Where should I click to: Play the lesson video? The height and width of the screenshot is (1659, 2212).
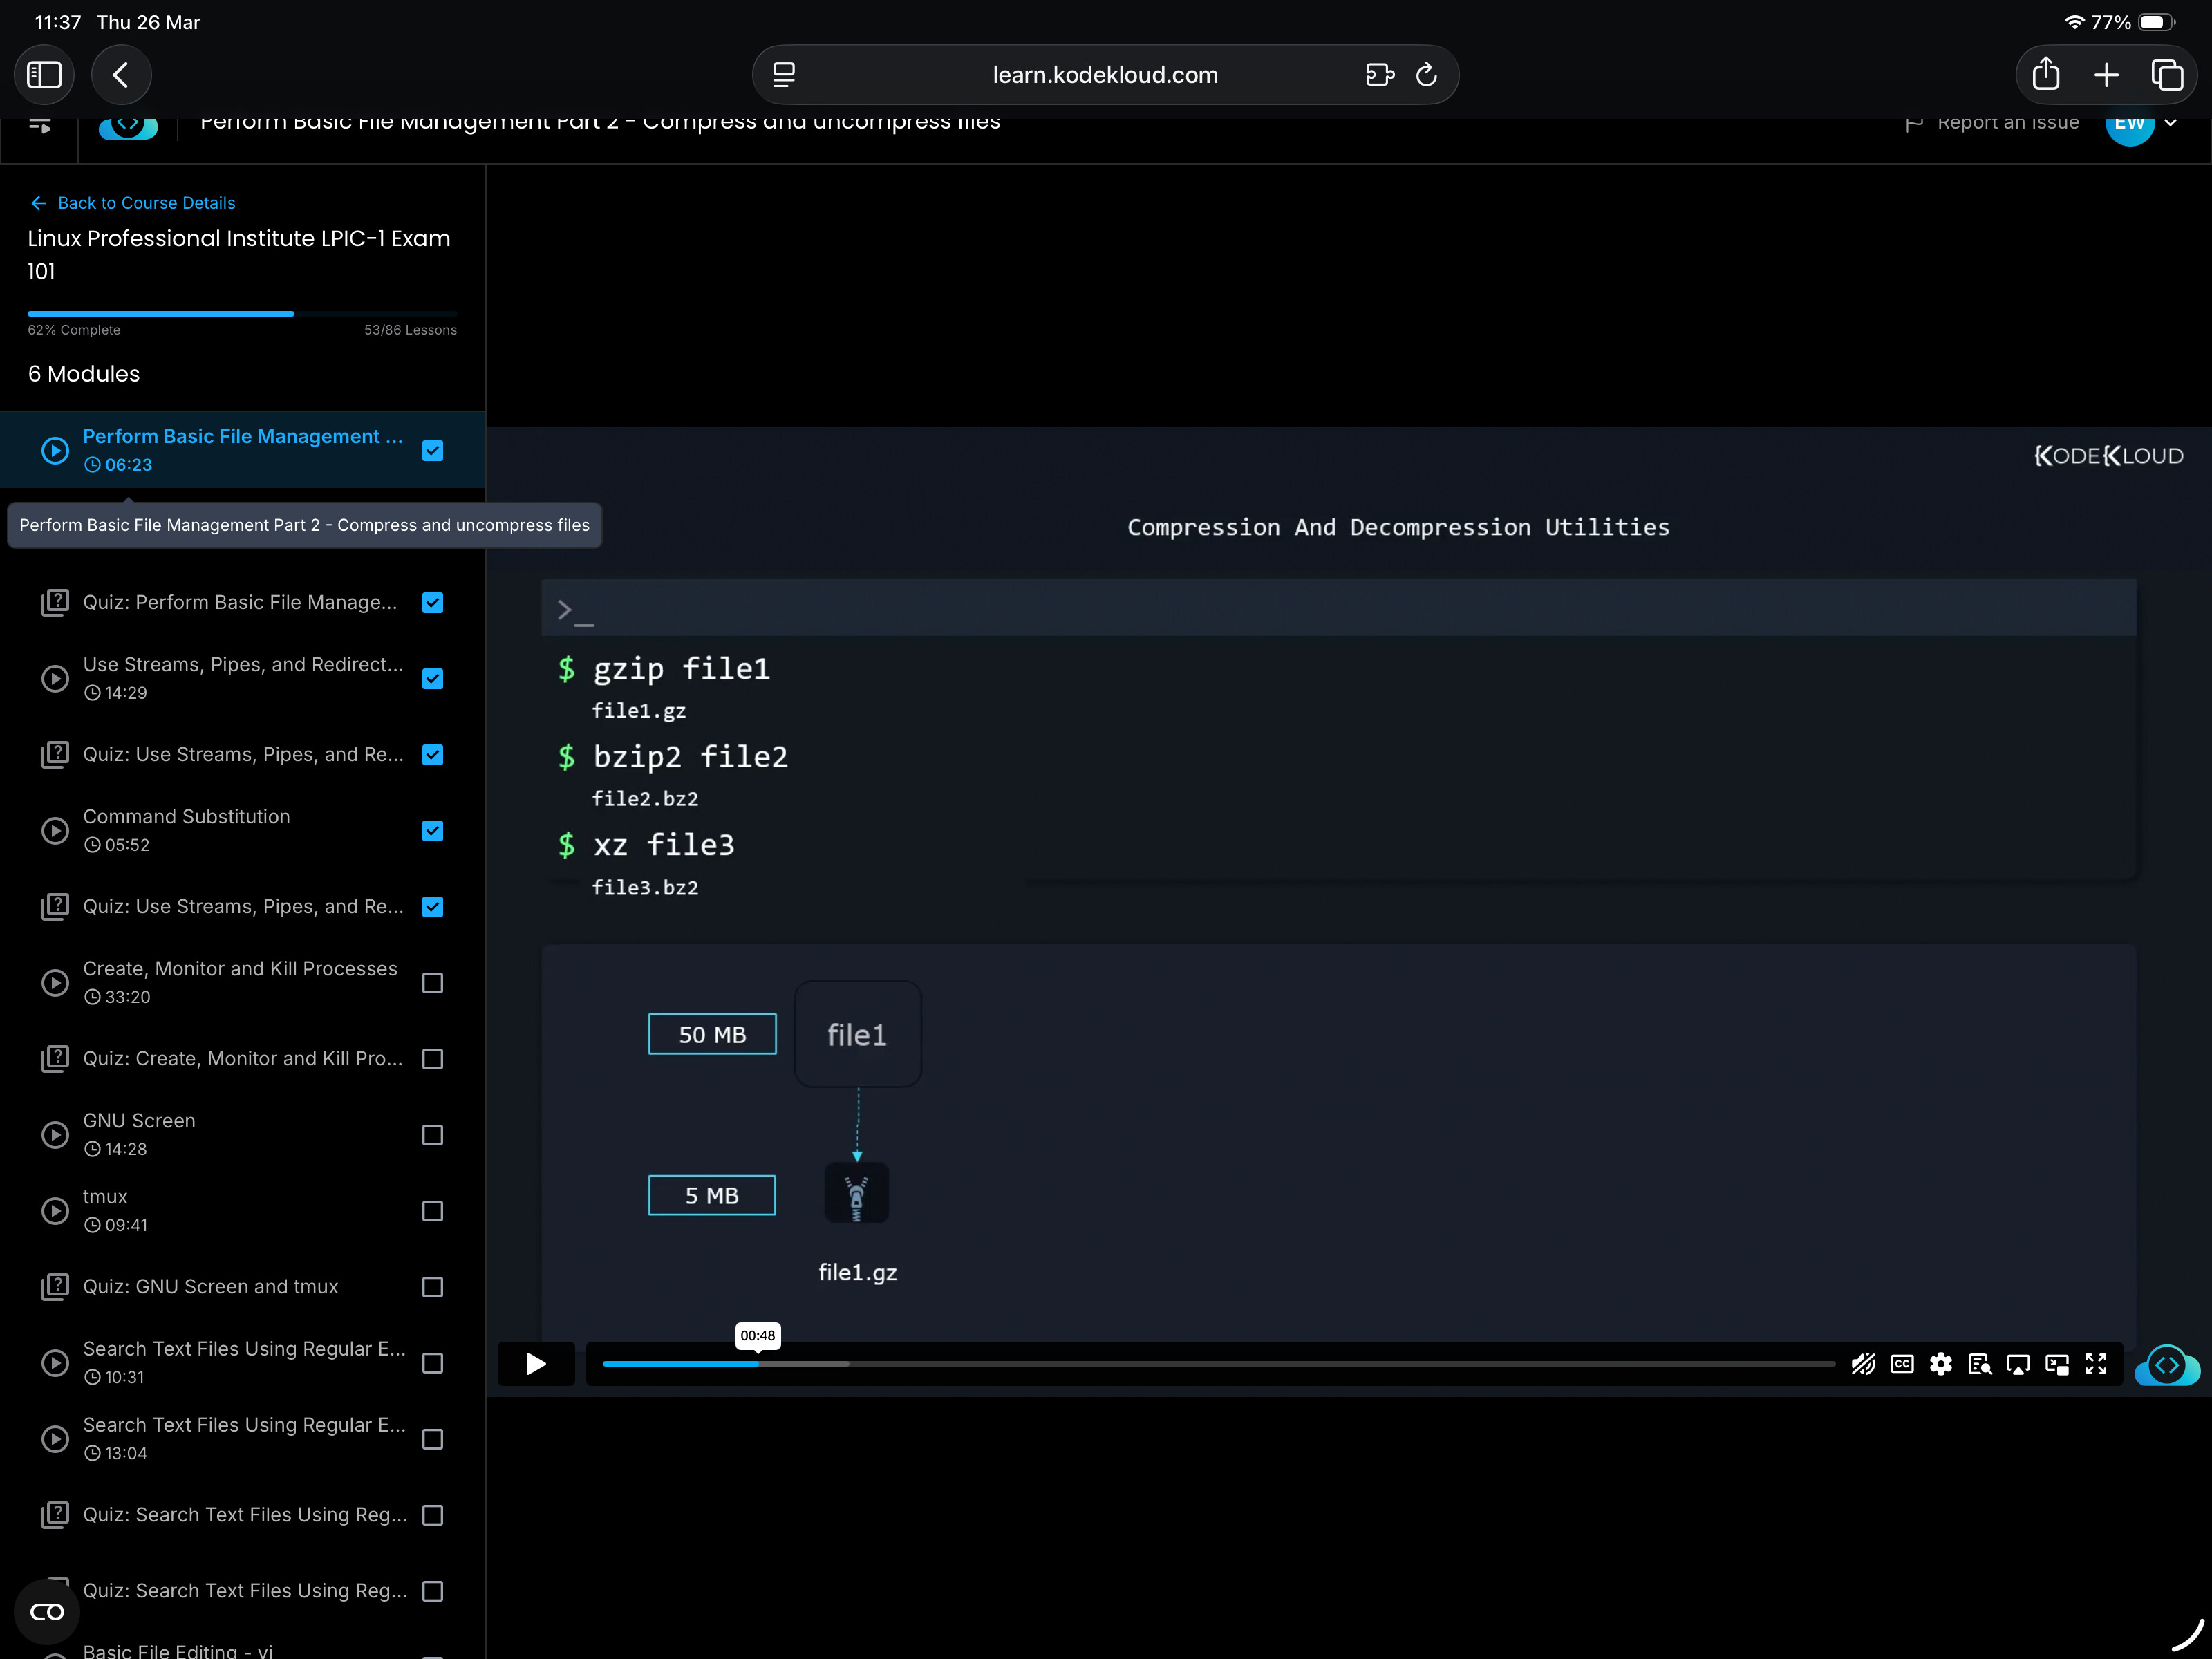point(536,1364)
